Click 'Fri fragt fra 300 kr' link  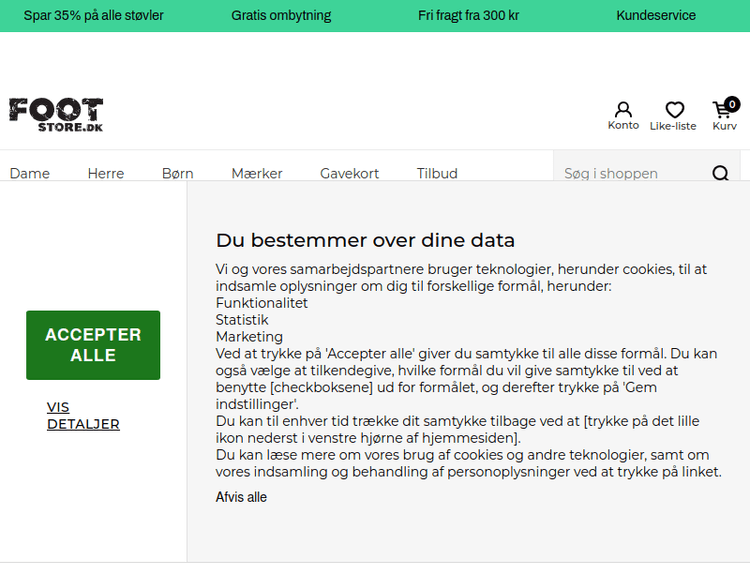(468, 16)
